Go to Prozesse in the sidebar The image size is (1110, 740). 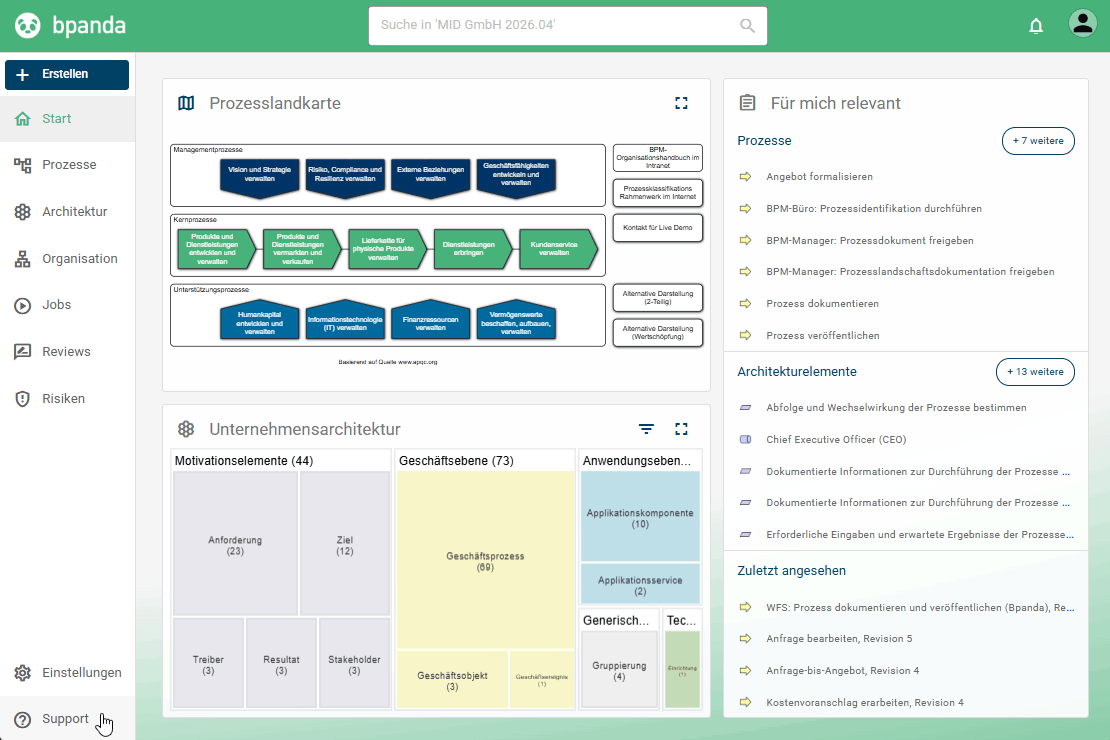67,165
